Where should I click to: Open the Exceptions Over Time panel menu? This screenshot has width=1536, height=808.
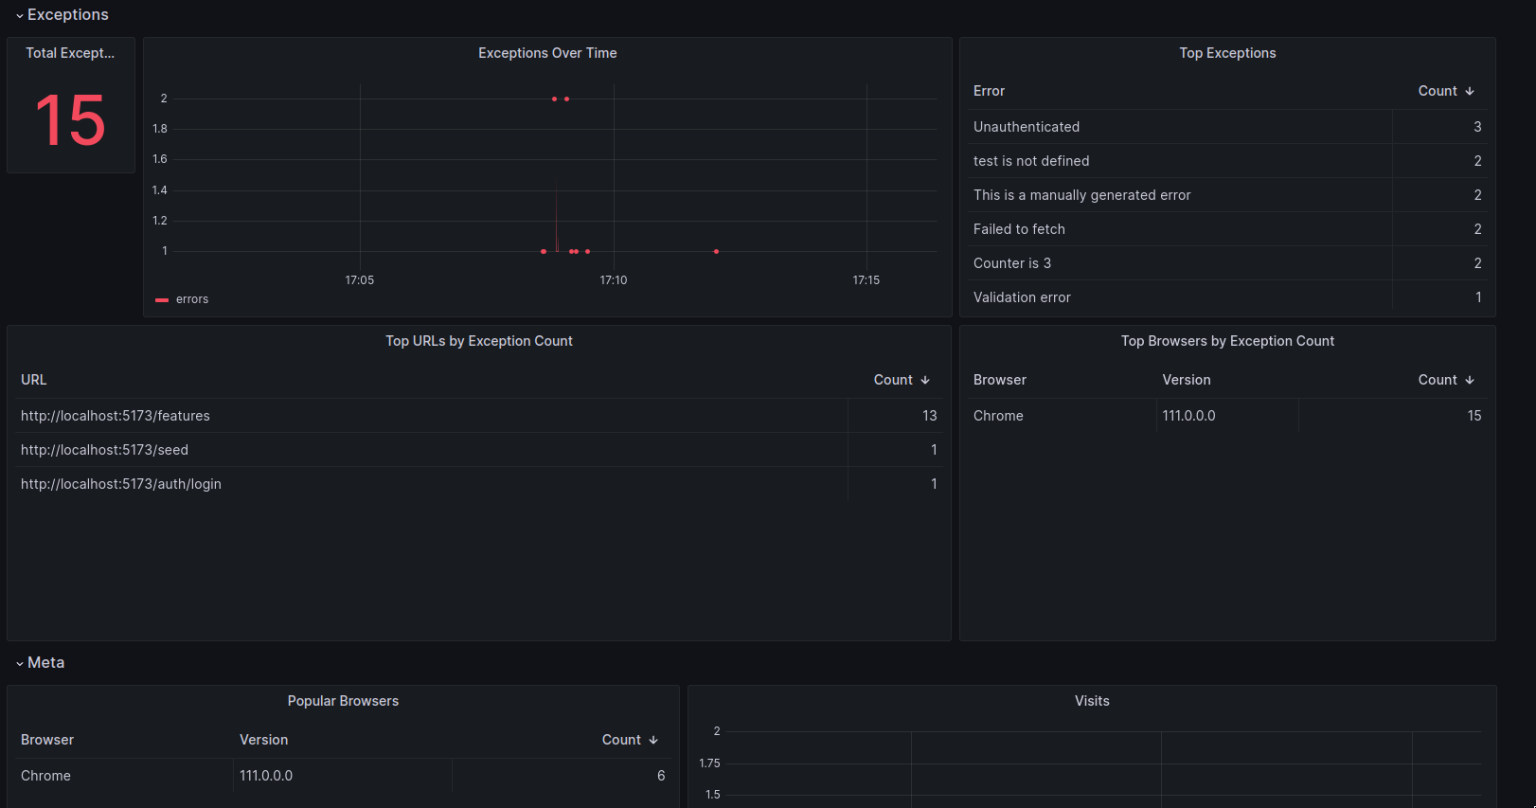pos(547,52)
